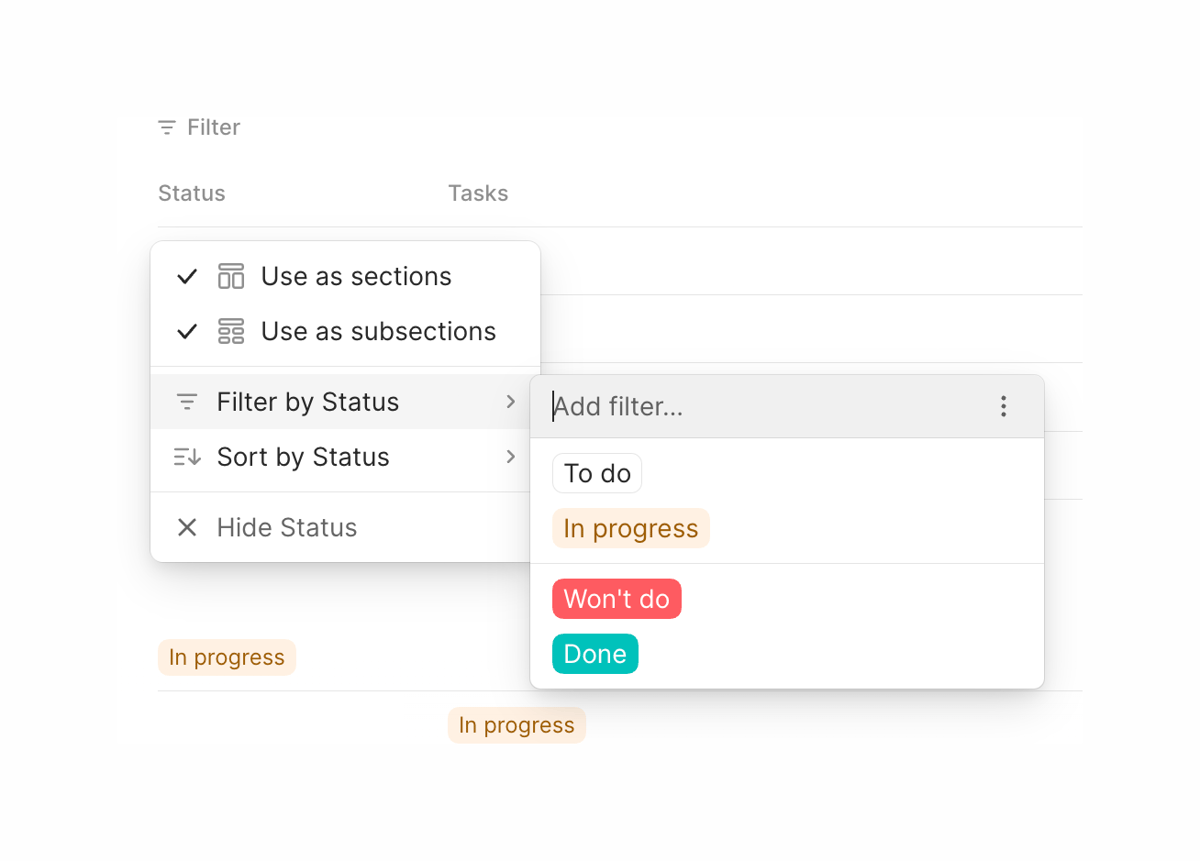Image resolution: width=1200 pixels, height=861 pixels.
Task: Click the teal Done status swatch
Action: (x=595, y=653)
